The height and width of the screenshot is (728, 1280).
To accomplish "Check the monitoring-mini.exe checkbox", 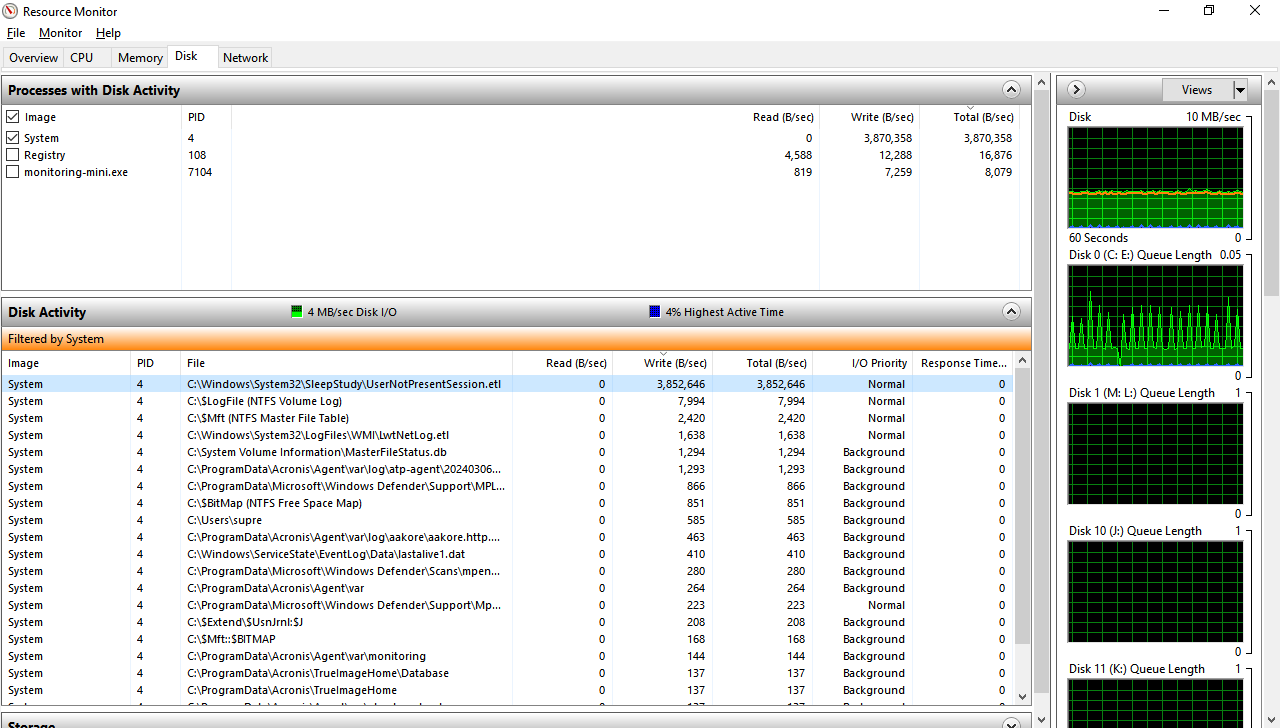I will click(x=13, y=172).
